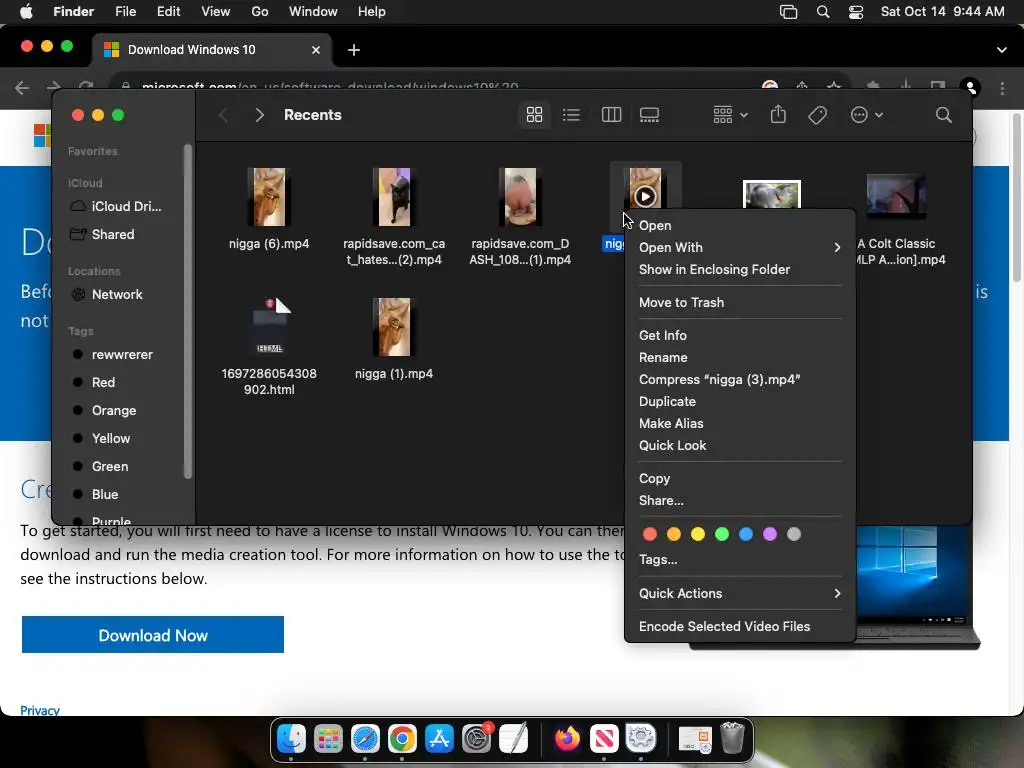Select Duplicate in context menu
The width and height of the screenshot is (1024, 768).
(739, 402)
